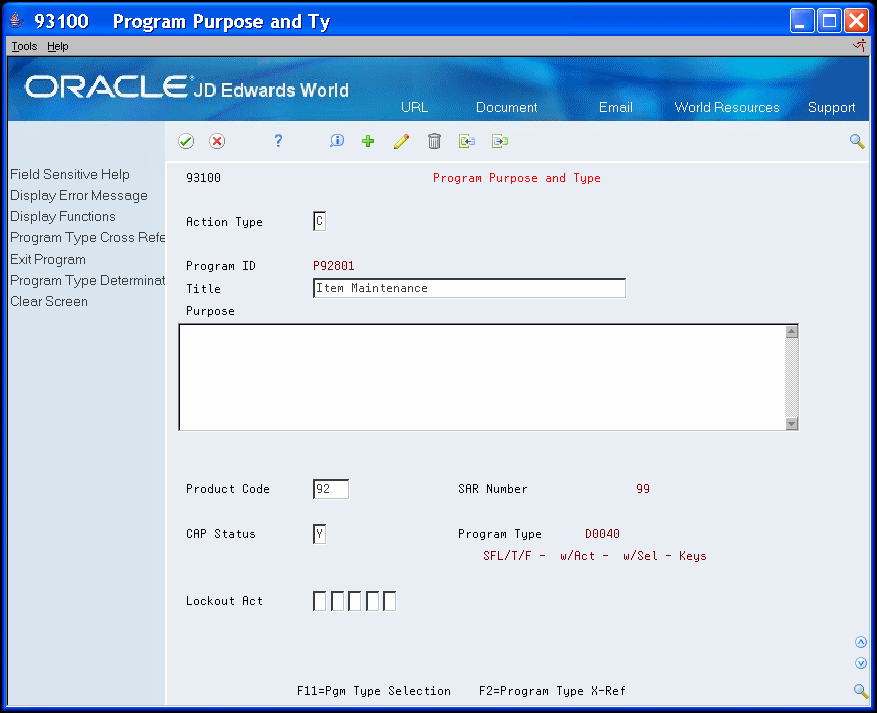The width and height of the screenshot is (877, 713).
Task: Open World Resources link
Action: click(x=727, y=107)
